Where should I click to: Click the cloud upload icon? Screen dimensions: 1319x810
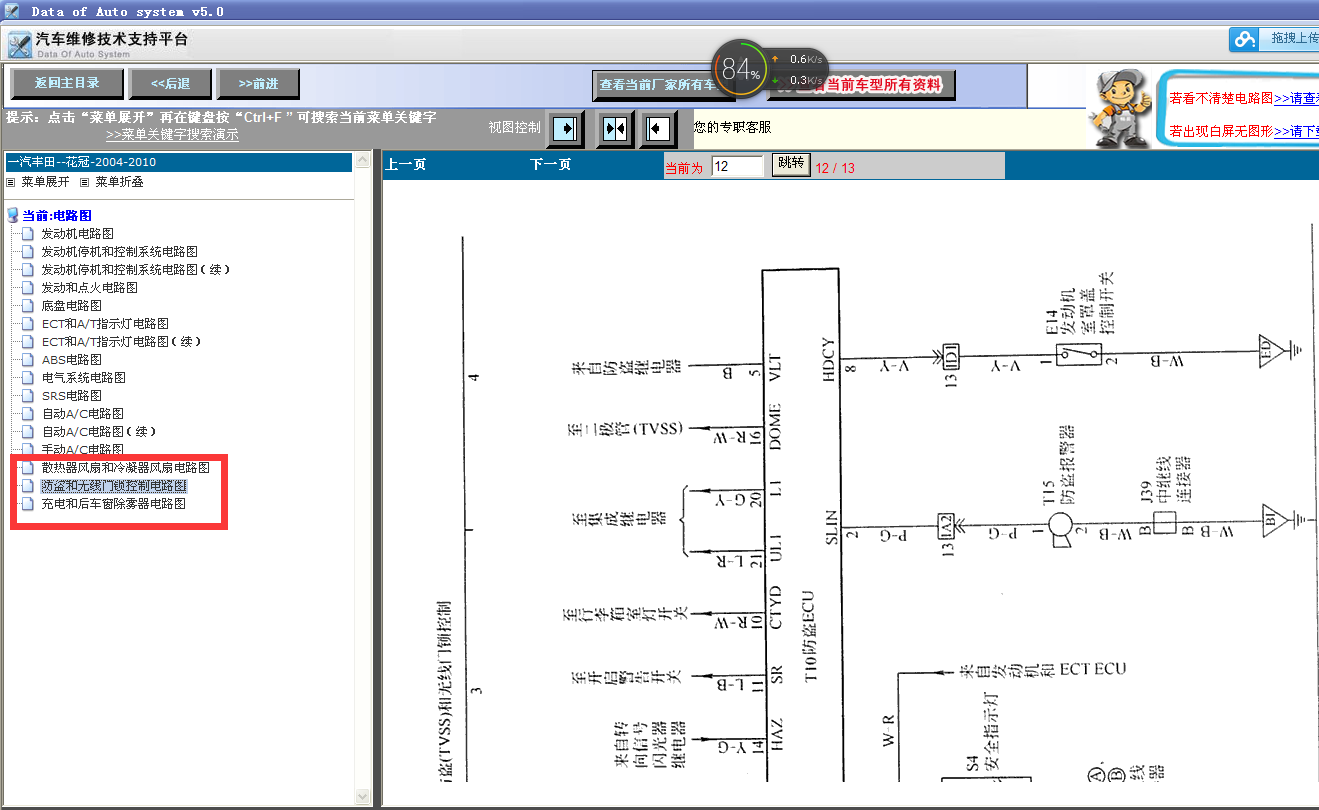coord(1244,39)
